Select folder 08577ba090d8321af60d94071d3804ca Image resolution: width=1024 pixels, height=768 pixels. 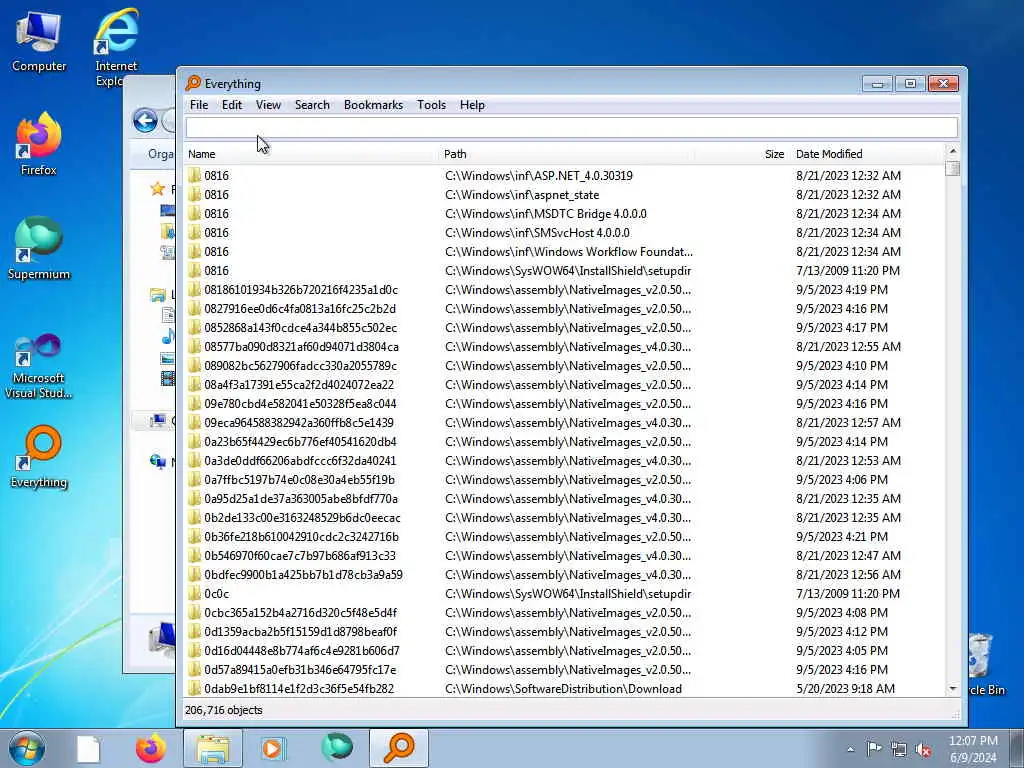click(x=565, y=346)
